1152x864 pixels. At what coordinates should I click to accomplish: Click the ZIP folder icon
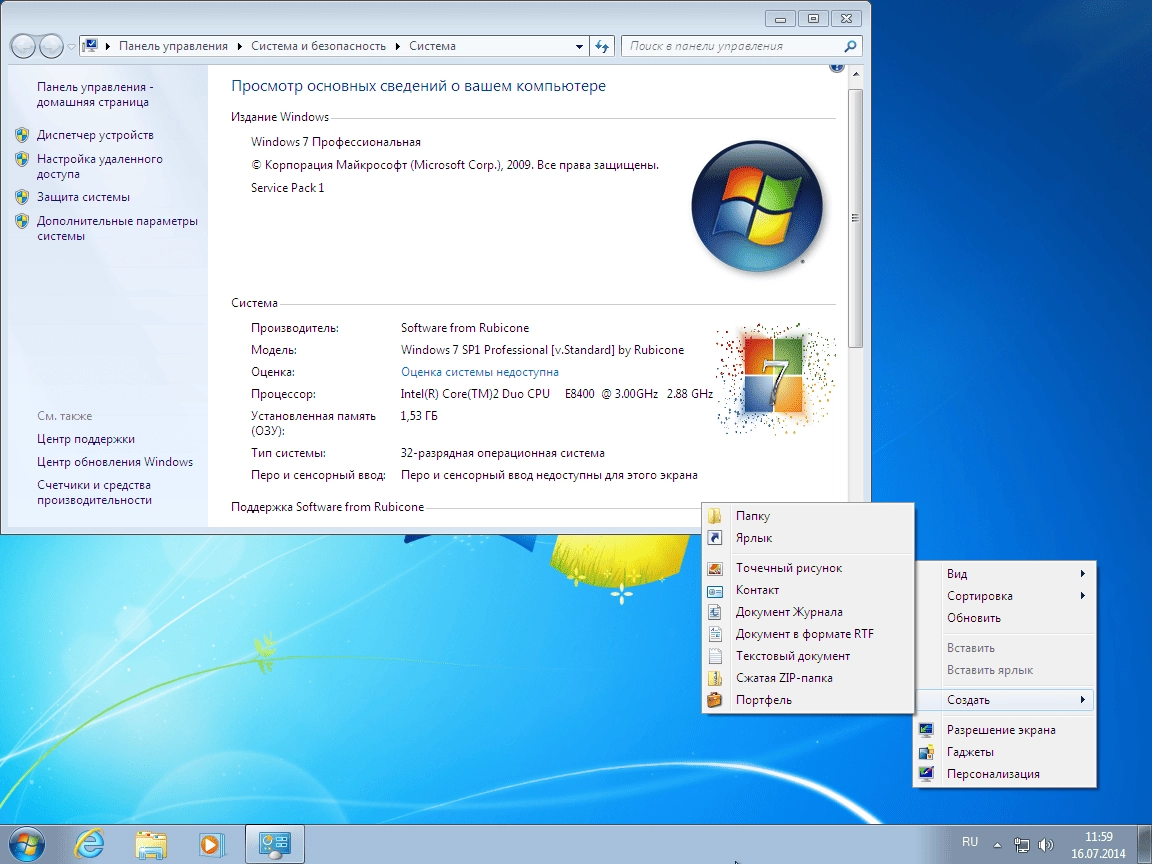[715, 678]
